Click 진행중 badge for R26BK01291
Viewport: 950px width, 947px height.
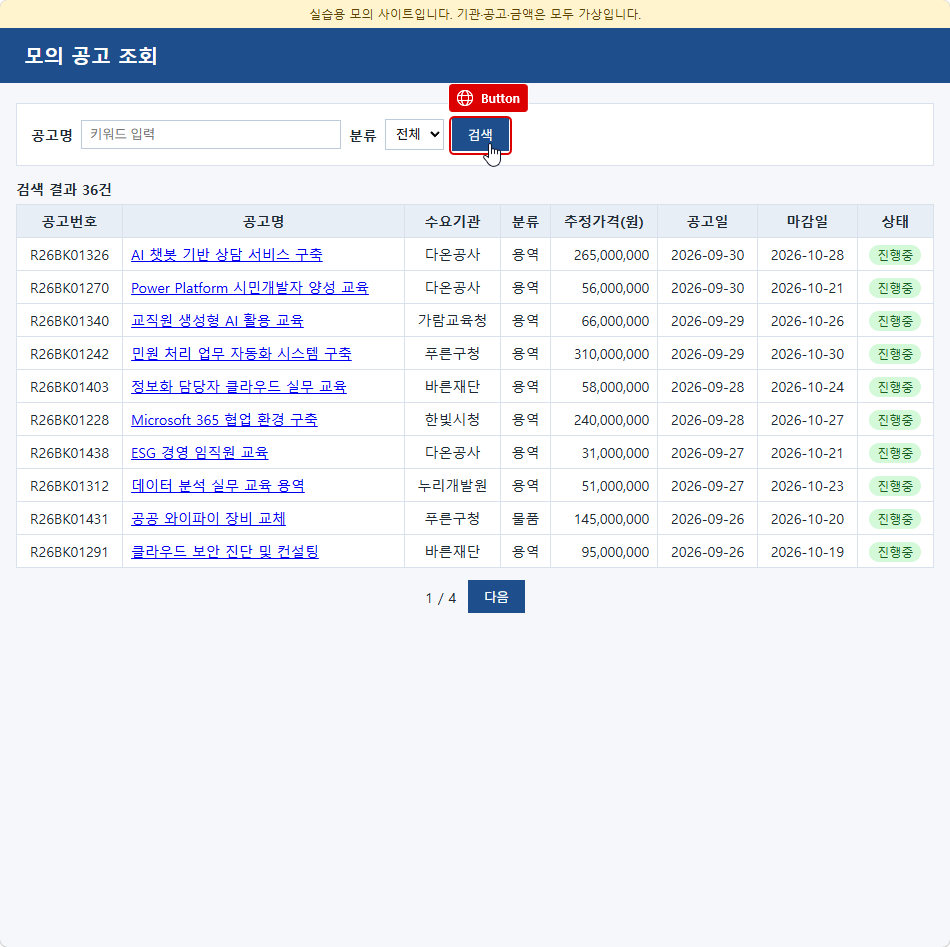895,552
